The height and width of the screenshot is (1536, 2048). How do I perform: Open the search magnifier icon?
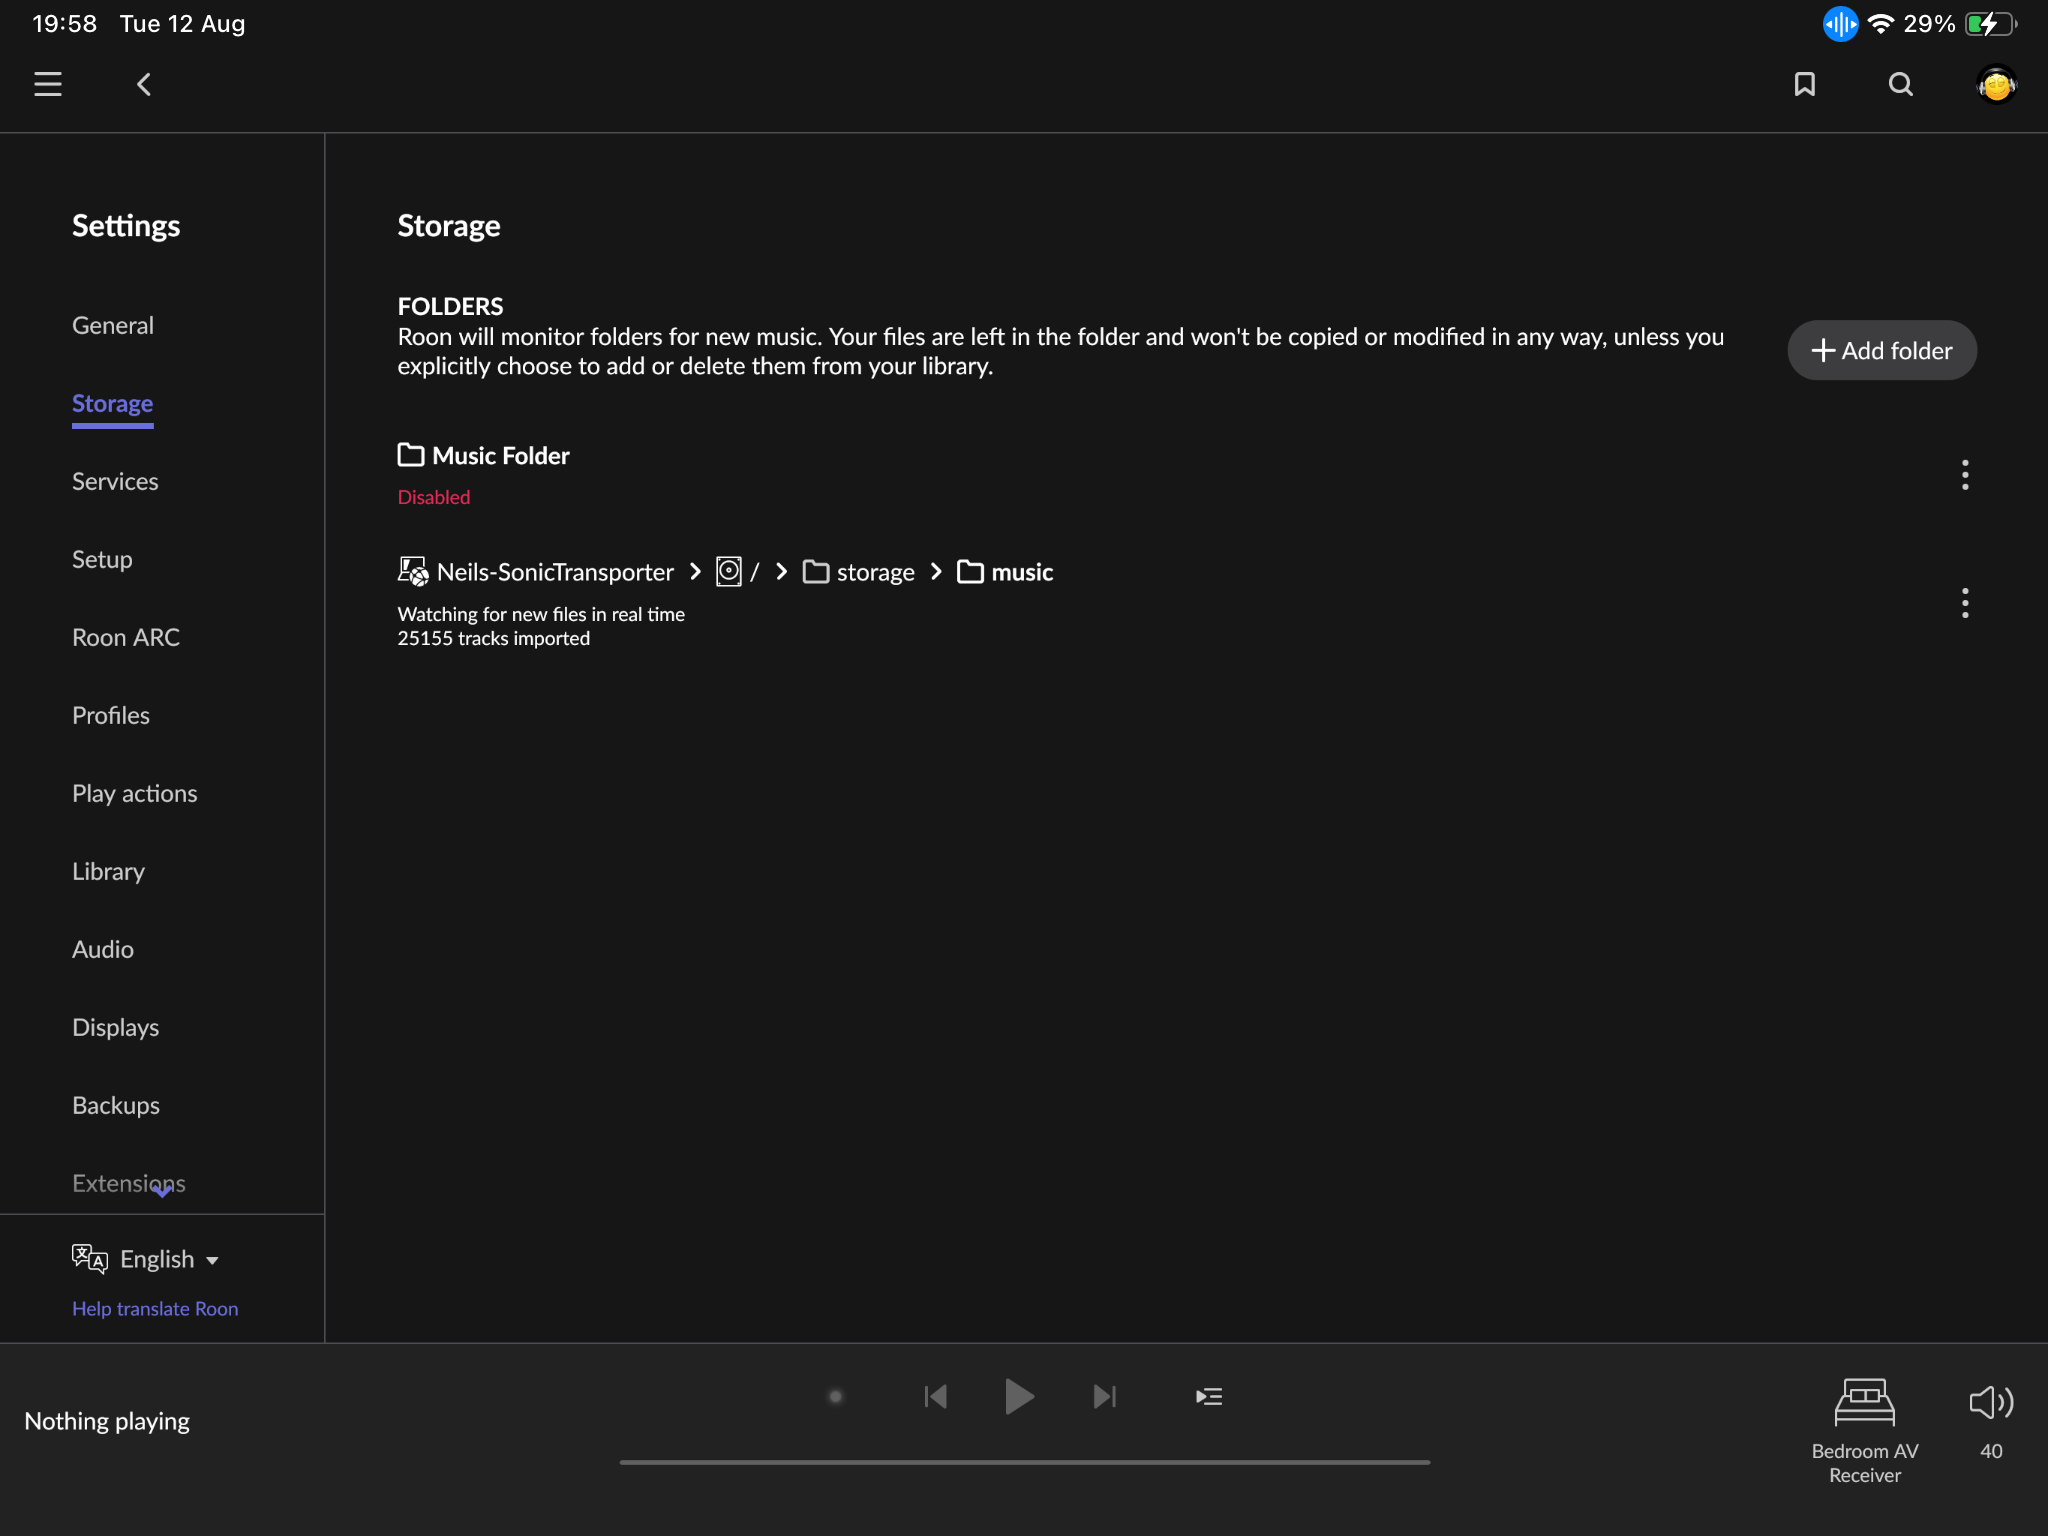1900,84
